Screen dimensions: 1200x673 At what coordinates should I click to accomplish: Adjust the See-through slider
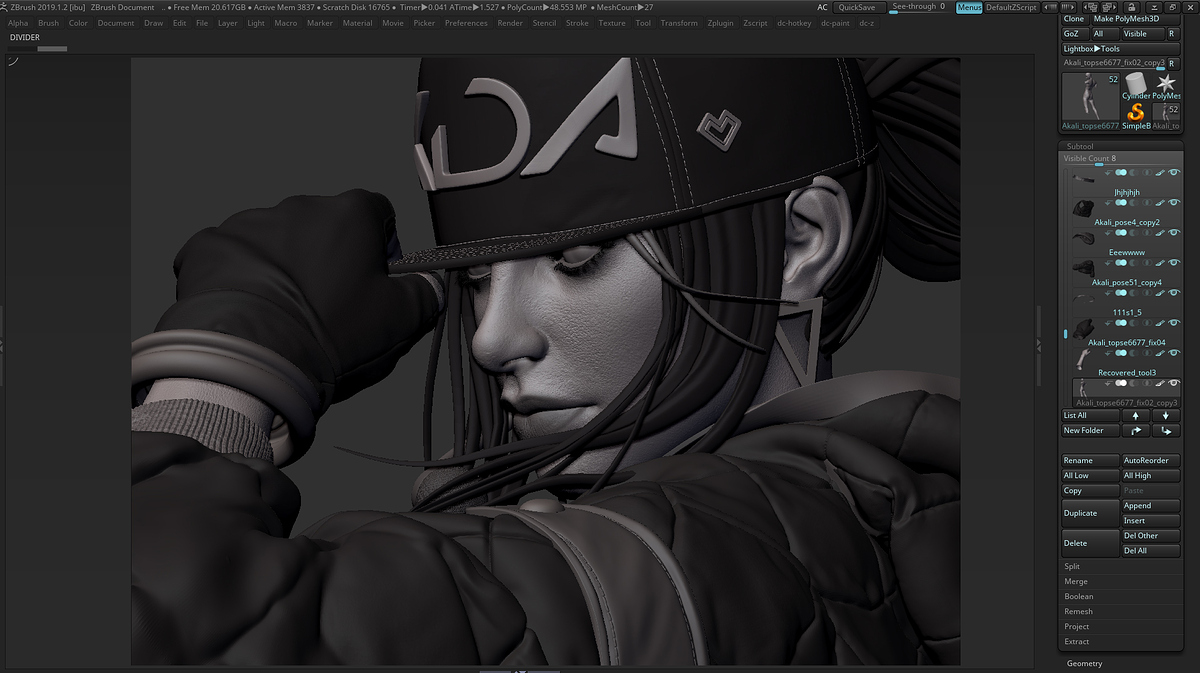pos(919,7)
